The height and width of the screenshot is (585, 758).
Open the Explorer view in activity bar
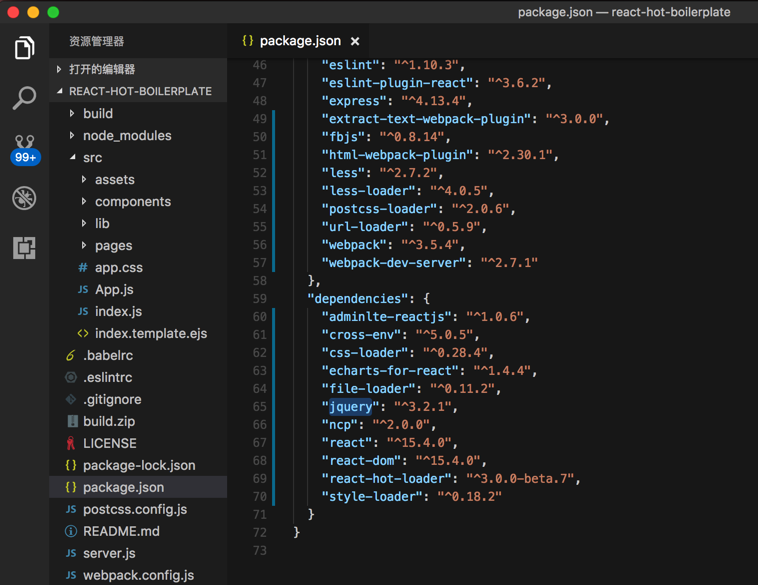point(24,48)
